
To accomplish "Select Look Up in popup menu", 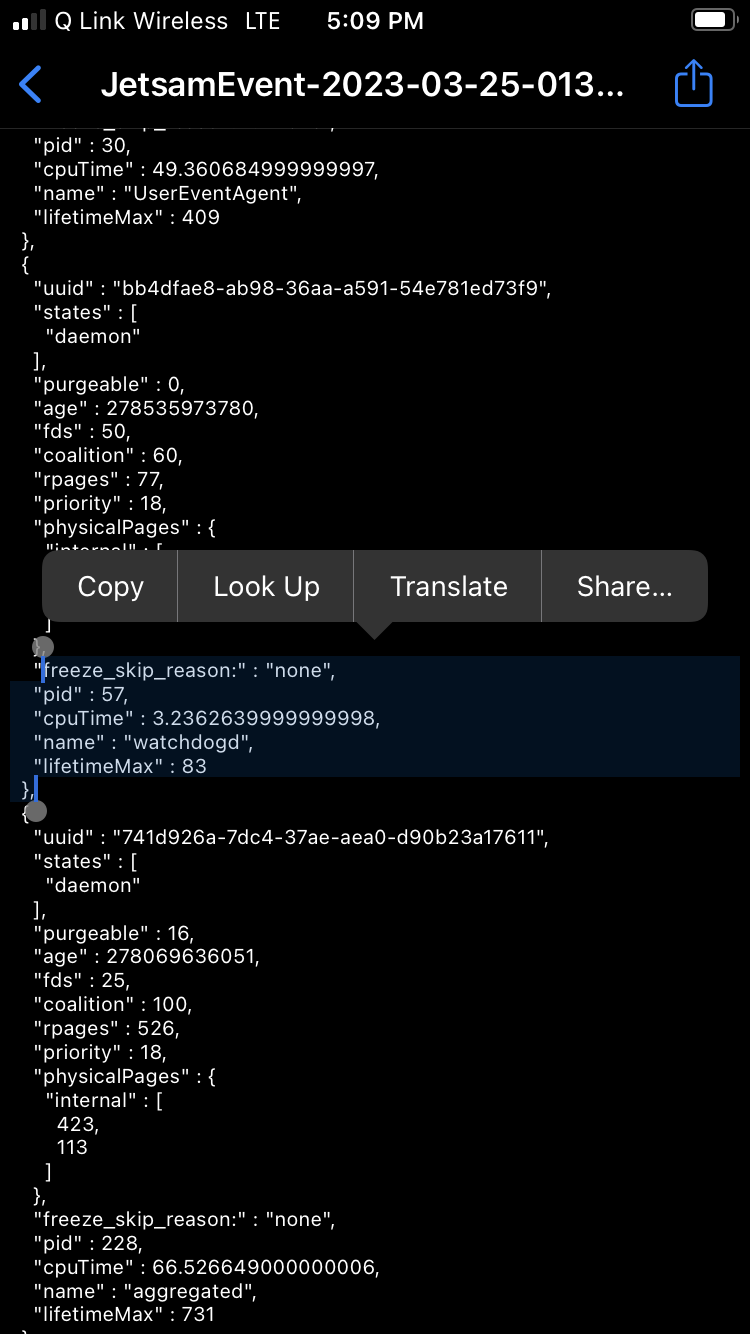I will 266,587.
